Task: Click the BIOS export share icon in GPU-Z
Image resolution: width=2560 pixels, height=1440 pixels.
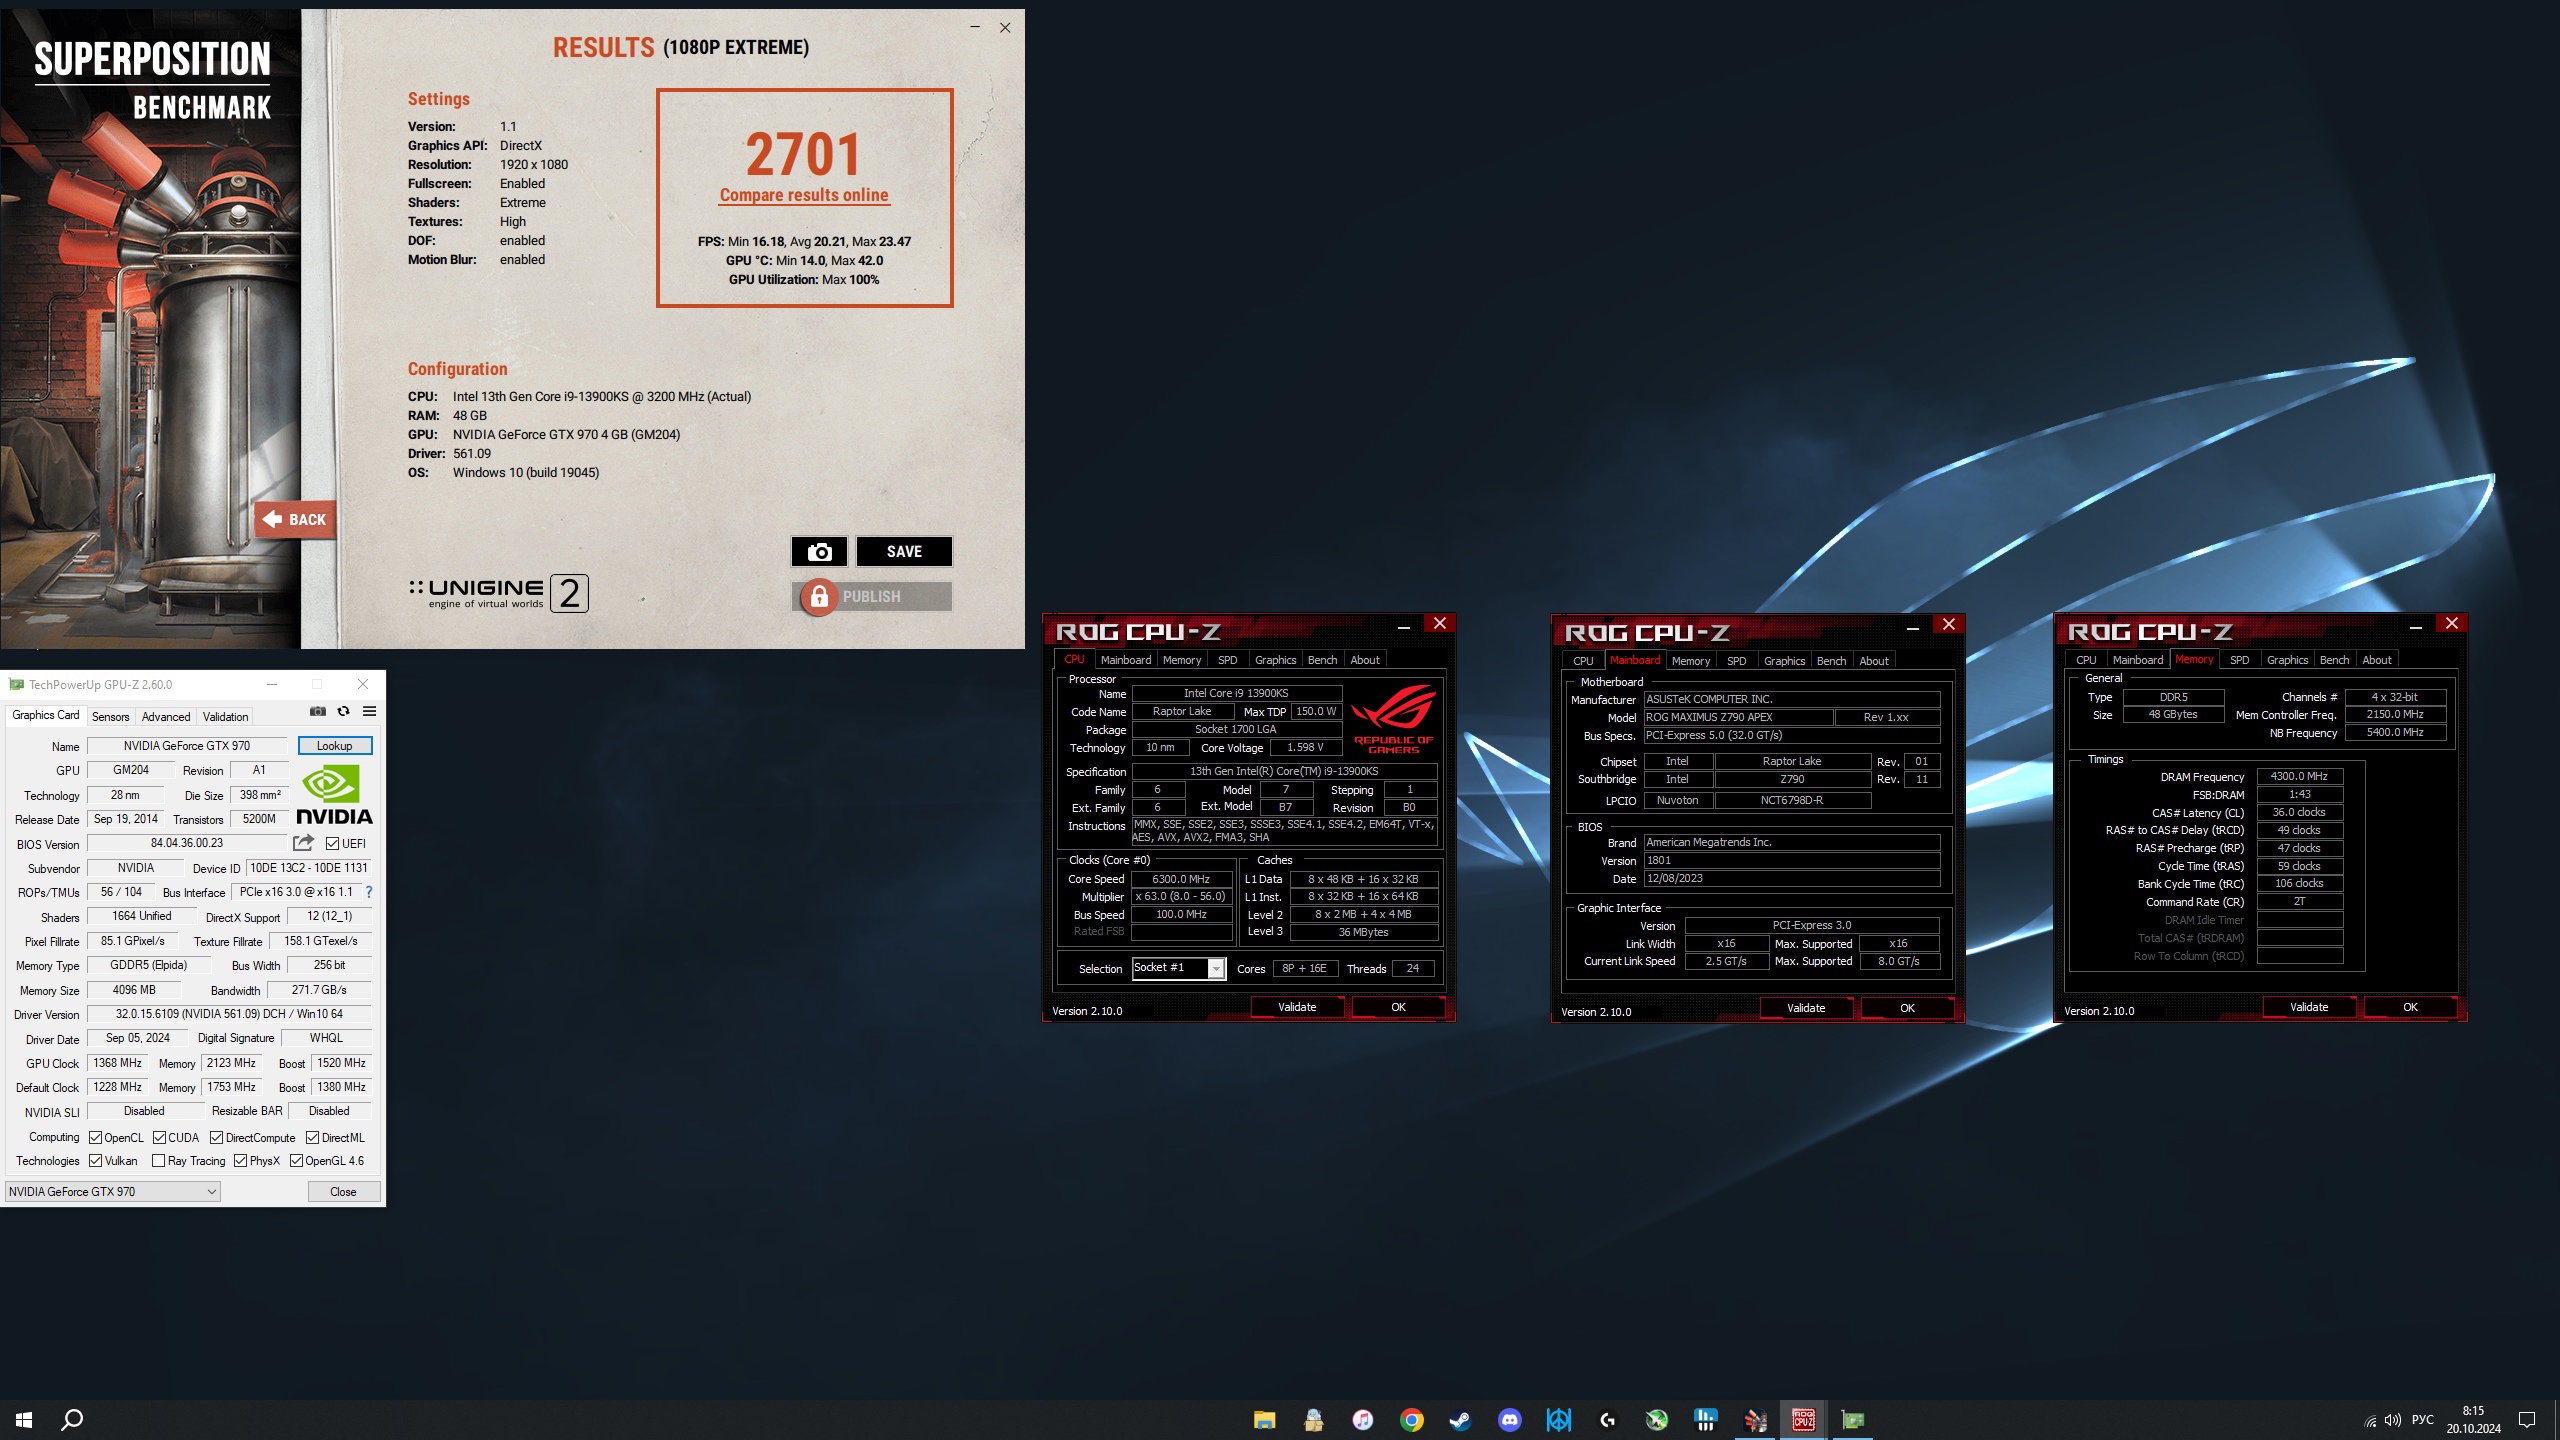Action: (303, 843)
